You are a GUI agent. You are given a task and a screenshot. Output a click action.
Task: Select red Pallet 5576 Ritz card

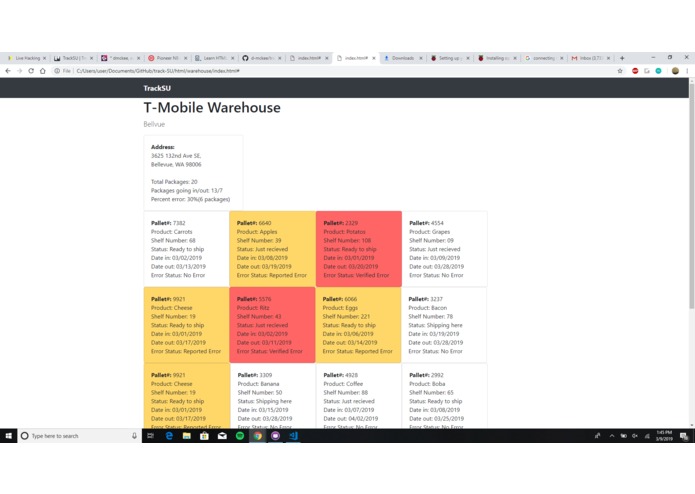(273, 325)
